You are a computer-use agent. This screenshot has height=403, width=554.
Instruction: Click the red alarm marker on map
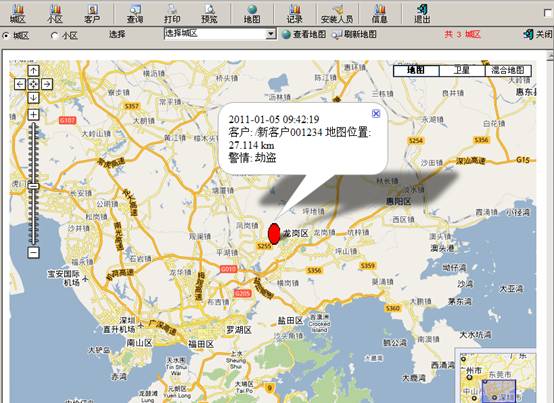(x=274, y=233)
